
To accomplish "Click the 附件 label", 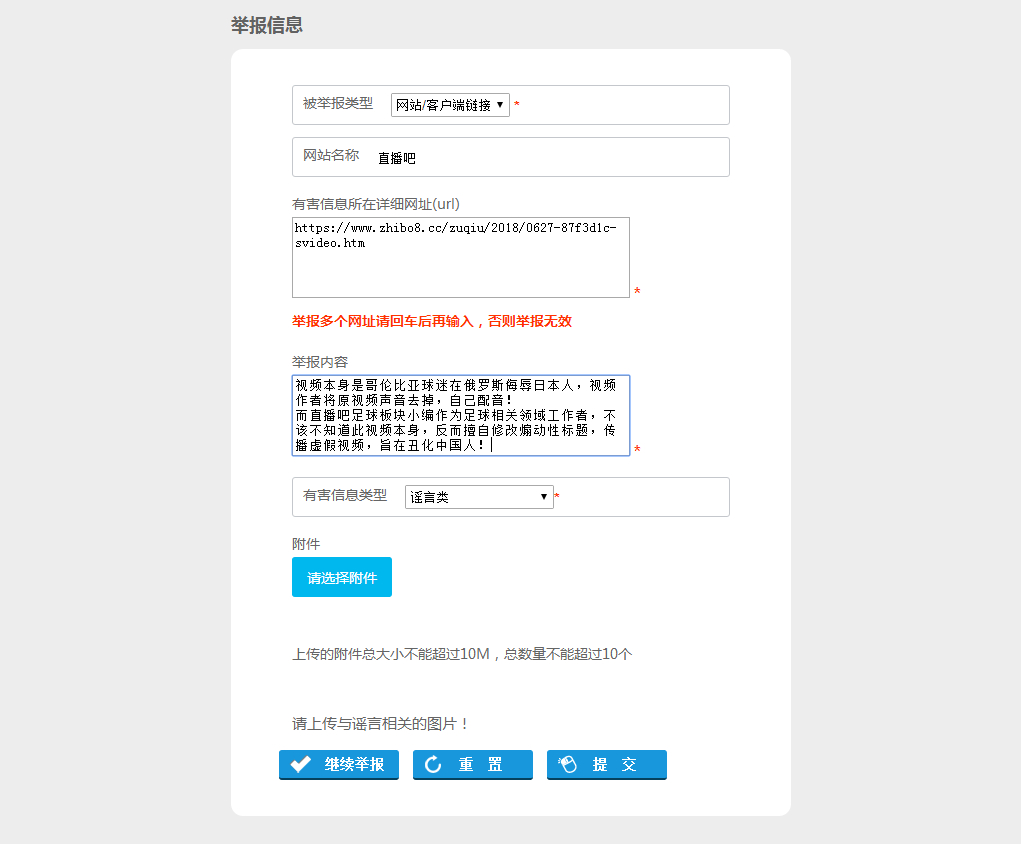I will tap(306, 544).
